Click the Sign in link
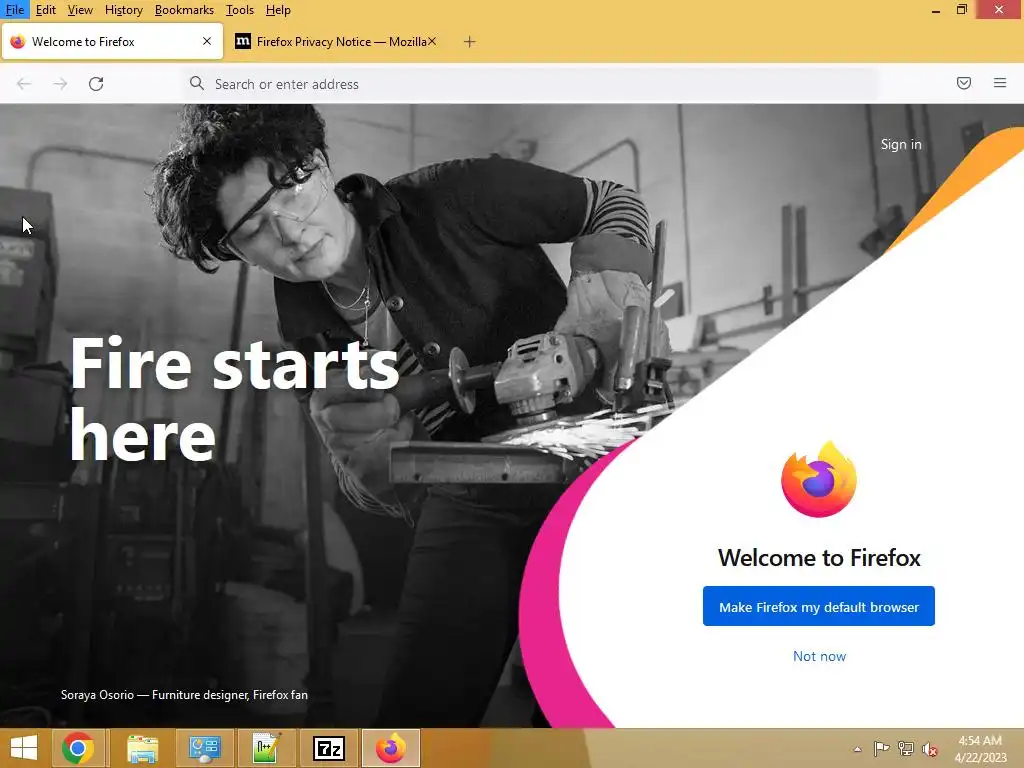Image resolution: width=1024 pixels, height=768 pixels. (901, 144)
